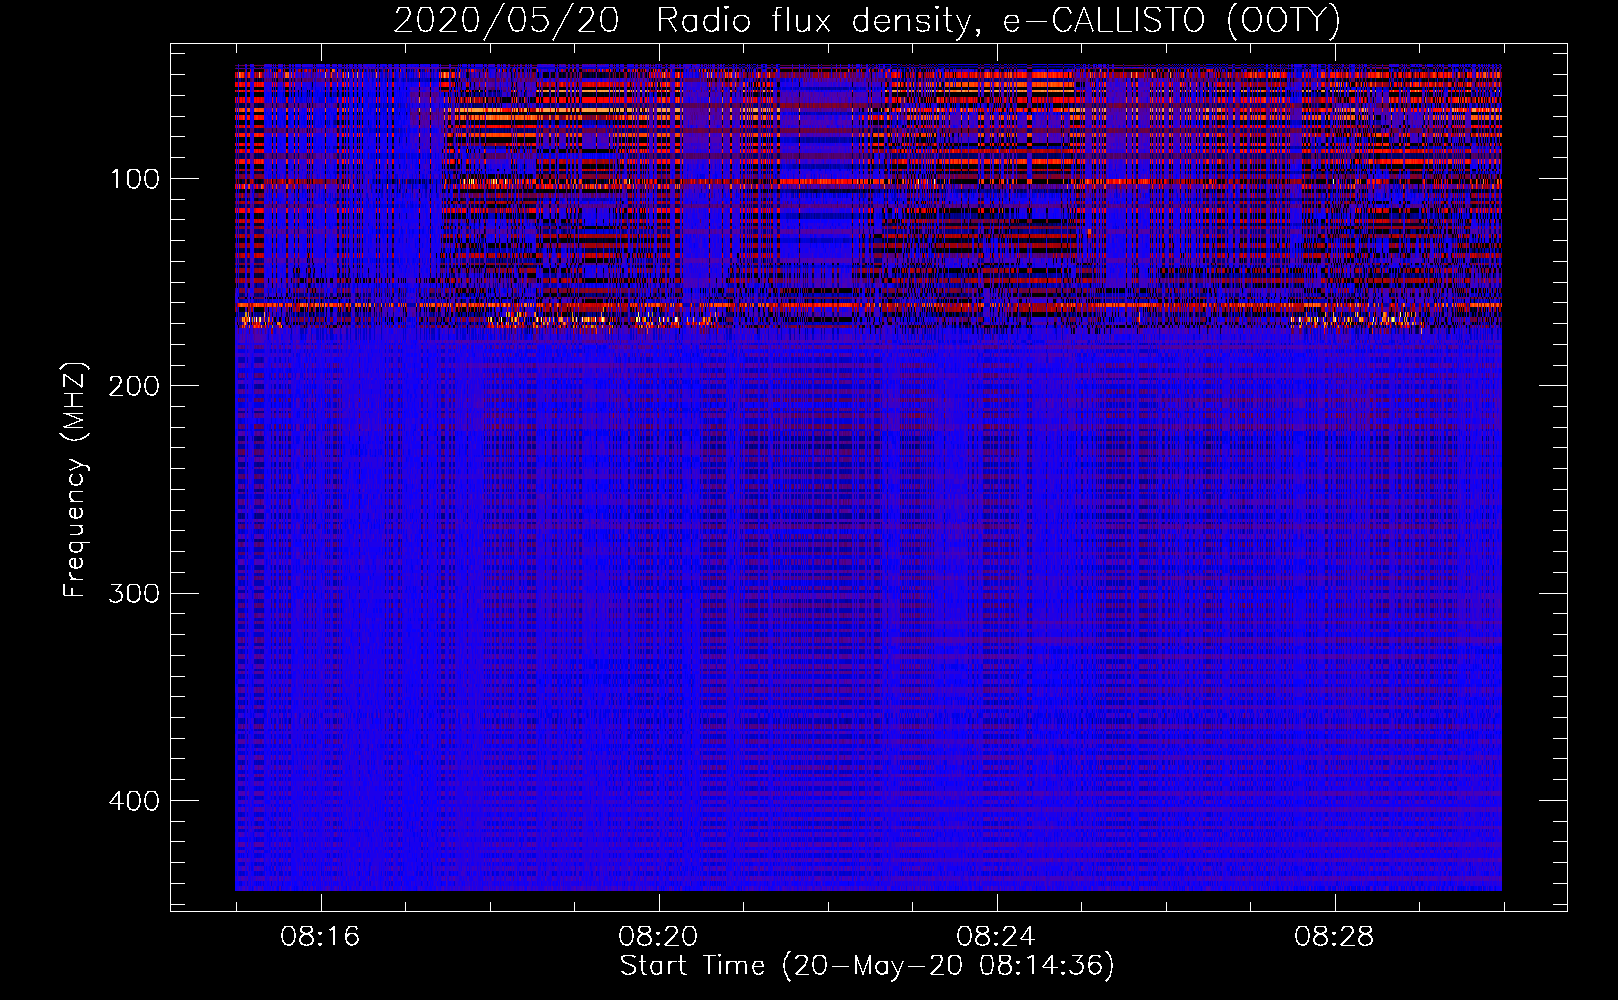Viewport: 1618px width, 1000px height.
Task: Select the 400 frequency axis label
Action: [x=135, y=802]
